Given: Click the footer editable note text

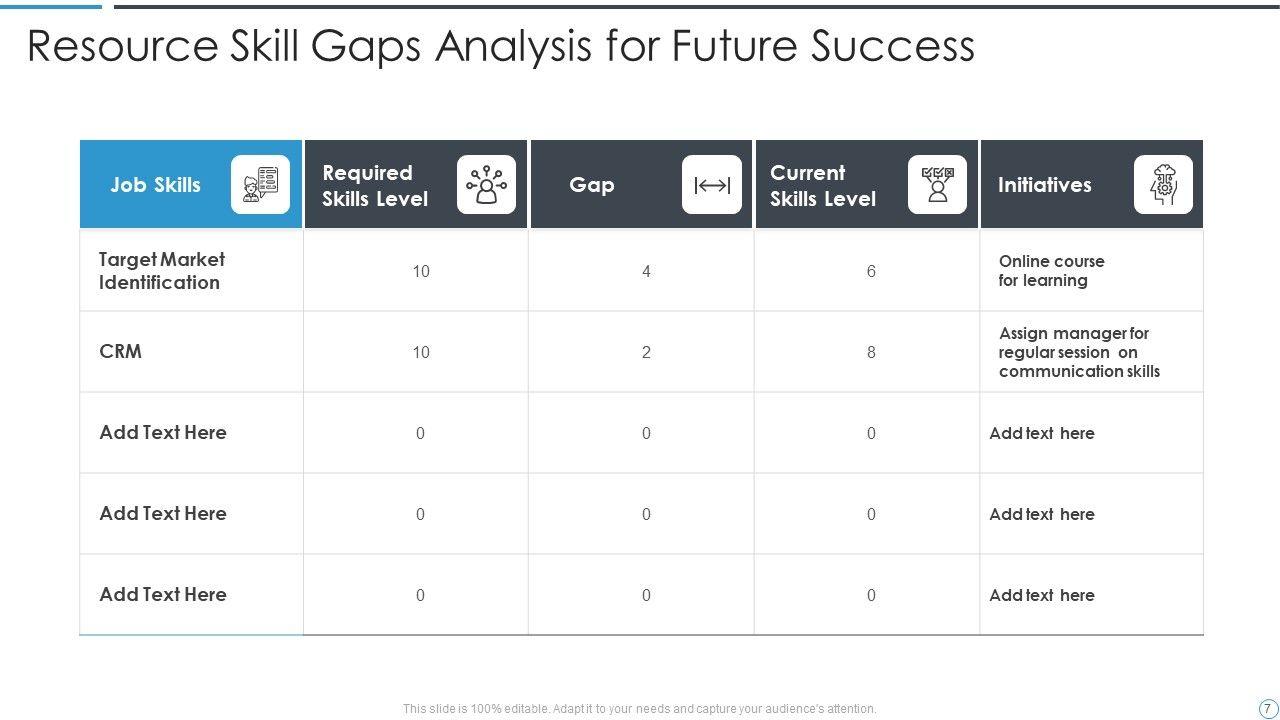Looking at the screenshot, I should (x=639, y=709).
